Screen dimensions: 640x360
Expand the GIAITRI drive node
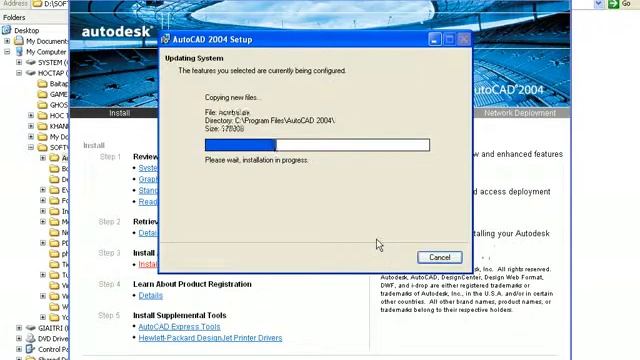[x=19, y=328]
